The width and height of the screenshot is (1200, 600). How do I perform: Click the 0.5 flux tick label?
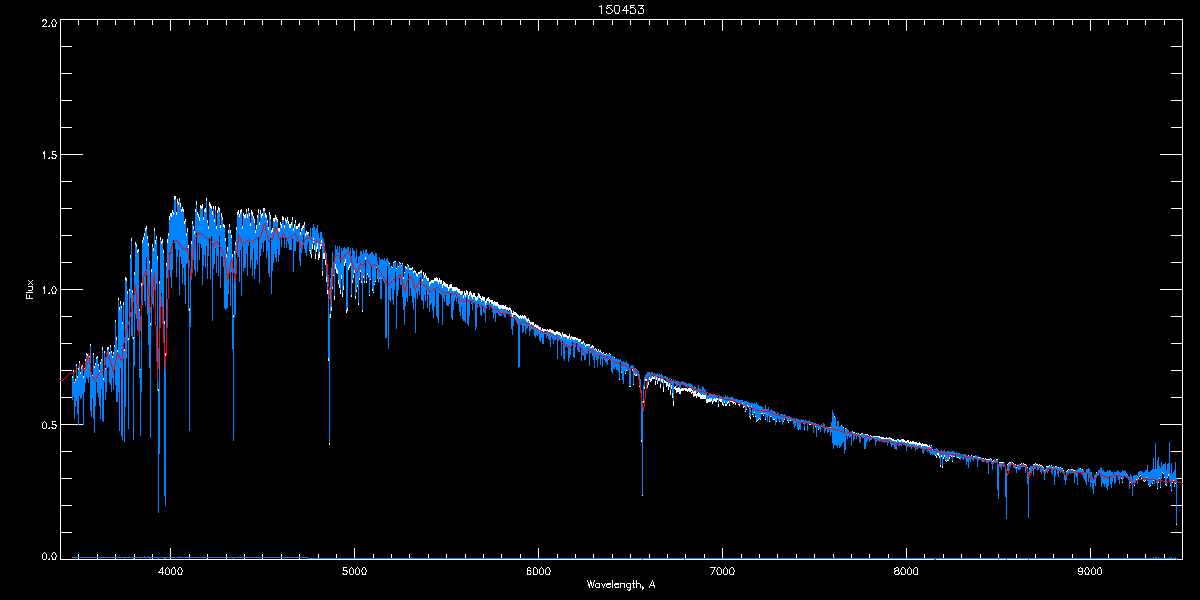(x=49, y=424)
